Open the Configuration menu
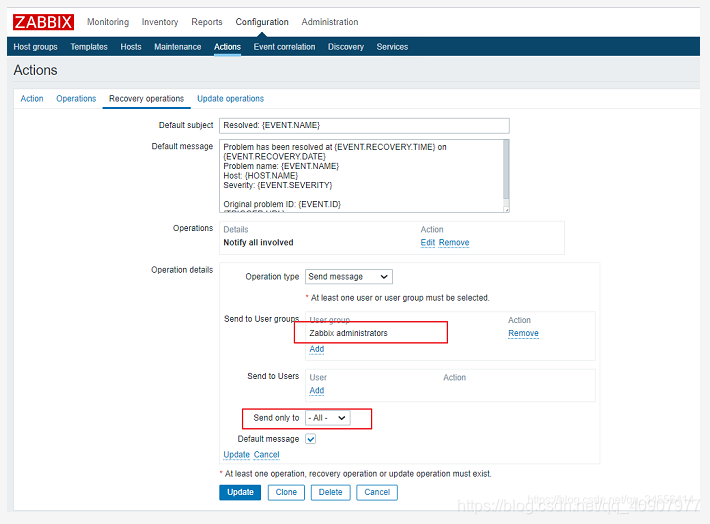710x524 pixels. click(262, 22)
